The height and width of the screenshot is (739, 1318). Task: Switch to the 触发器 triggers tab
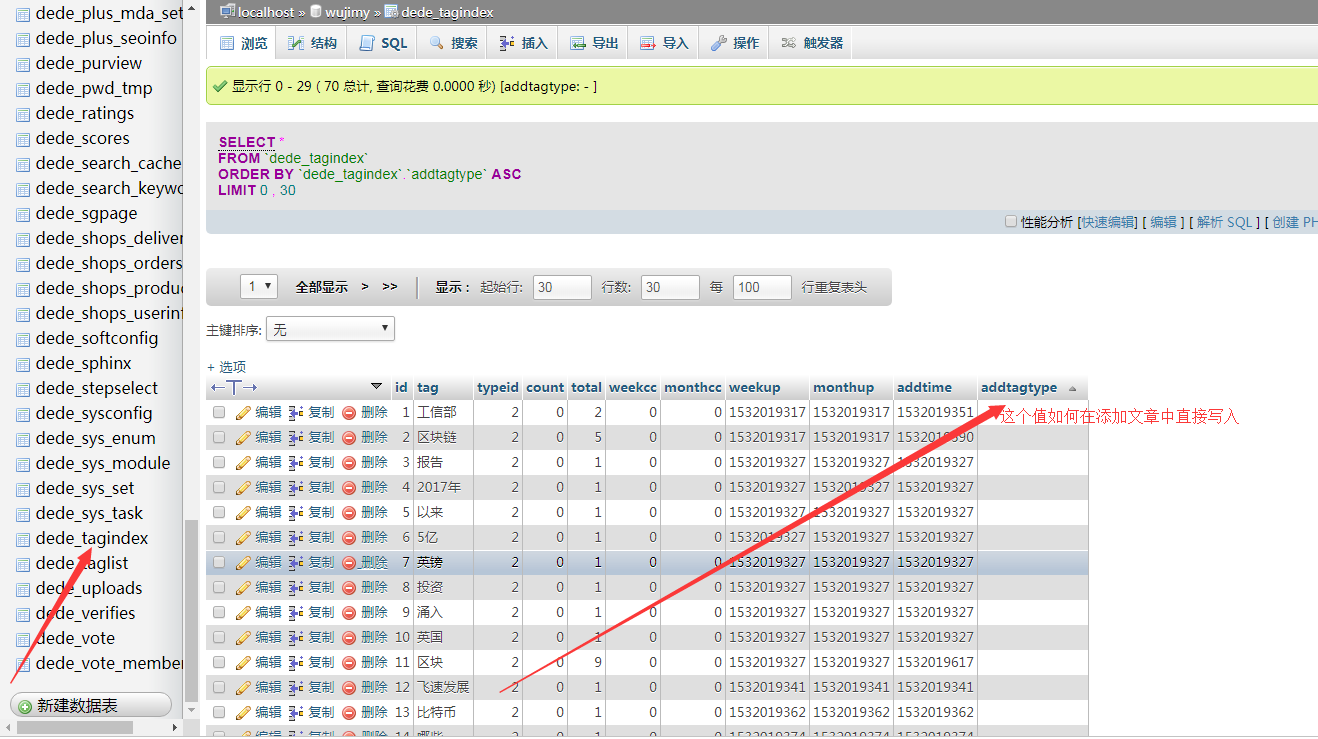click(811, 43)
